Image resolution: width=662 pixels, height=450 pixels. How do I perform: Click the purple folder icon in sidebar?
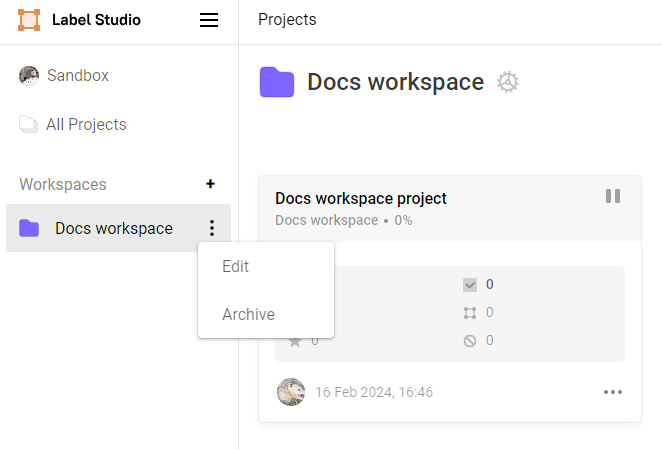tap(30, 228)
